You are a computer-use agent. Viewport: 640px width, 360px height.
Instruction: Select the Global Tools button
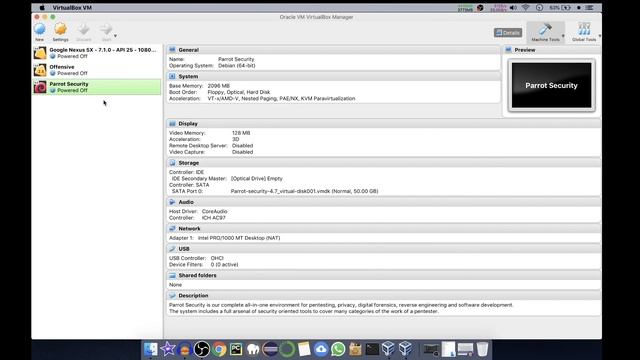[x=584, y=32]
